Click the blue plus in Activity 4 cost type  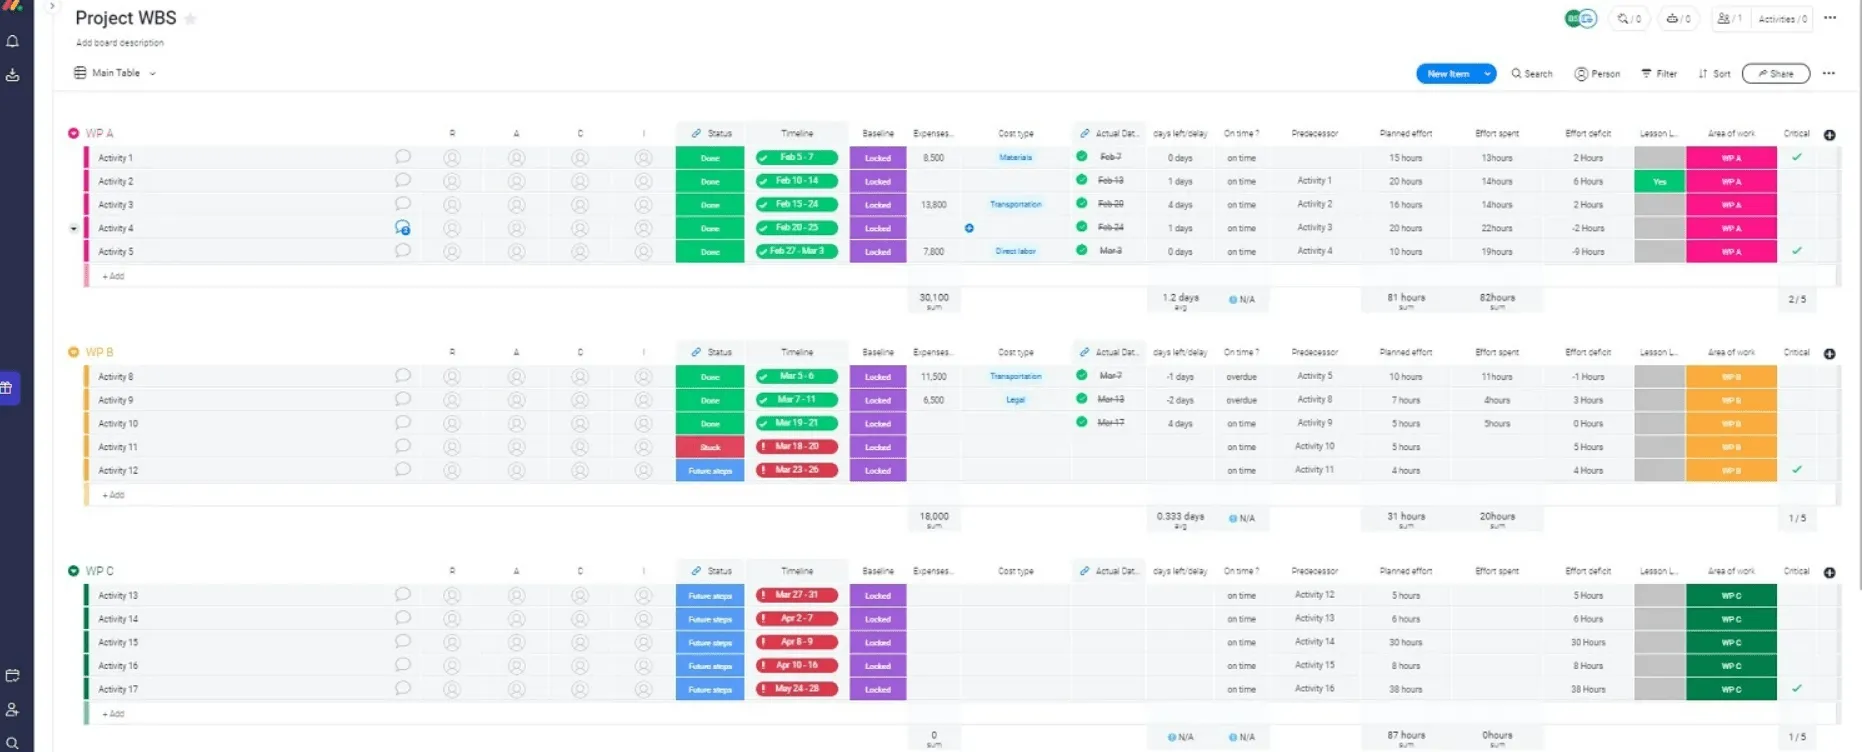point(969,228)
